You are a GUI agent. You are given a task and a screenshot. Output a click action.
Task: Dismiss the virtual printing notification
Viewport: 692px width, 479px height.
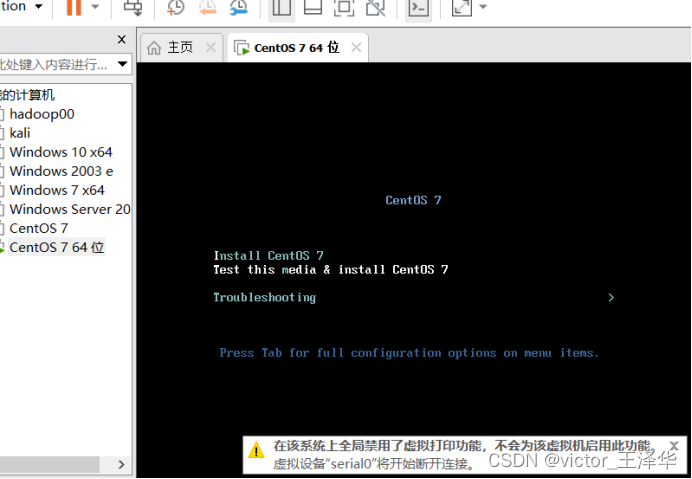[x=674, y=445]
